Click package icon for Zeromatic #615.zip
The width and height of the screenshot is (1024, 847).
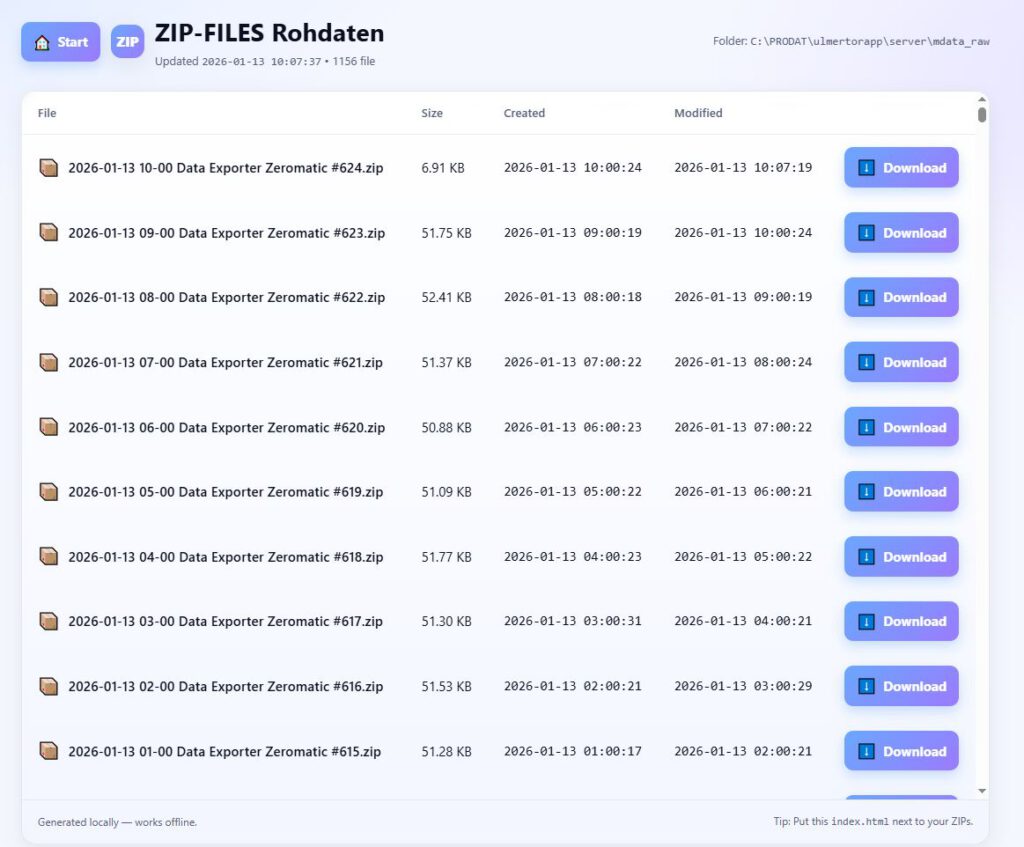pyautogui.click(x=48, y=751)
